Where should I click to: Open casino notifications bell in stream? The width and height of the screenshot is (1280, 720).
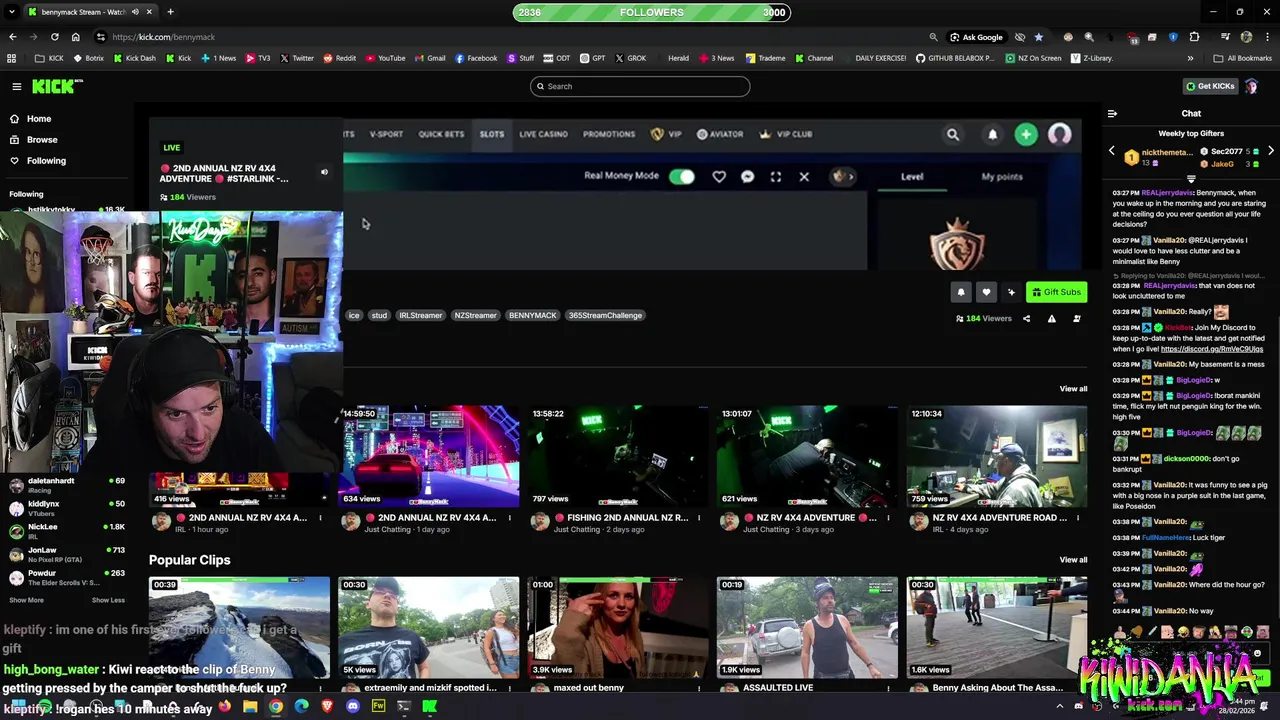coord(992,134)
